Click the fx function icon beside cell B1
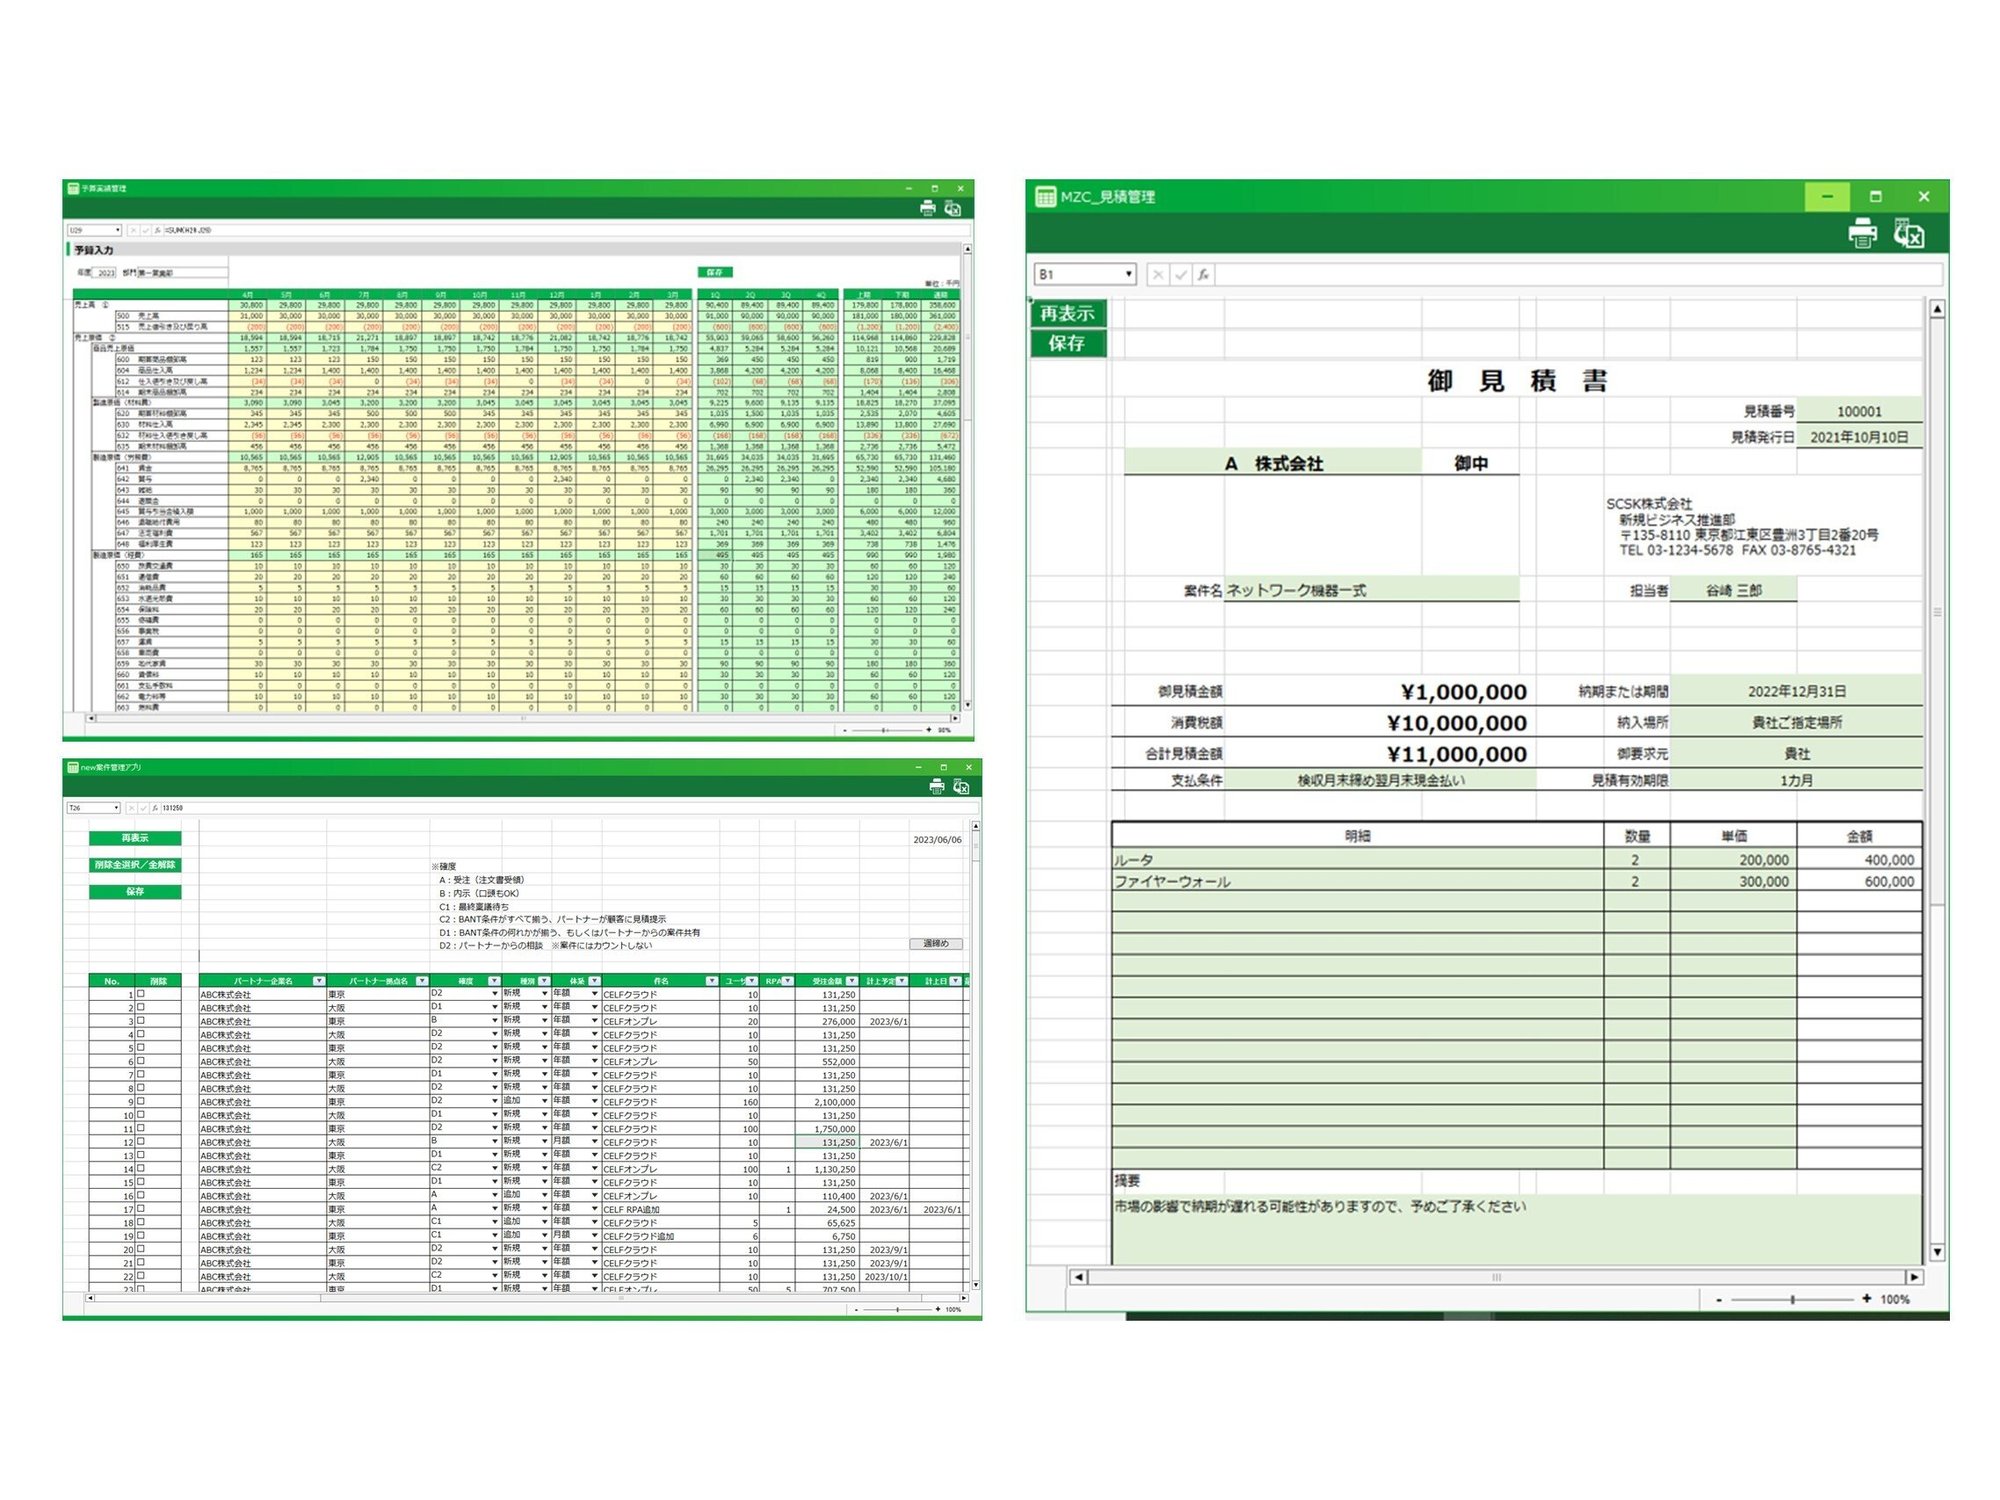This screenshot has height=1500, width=2000. (1203, 274)
